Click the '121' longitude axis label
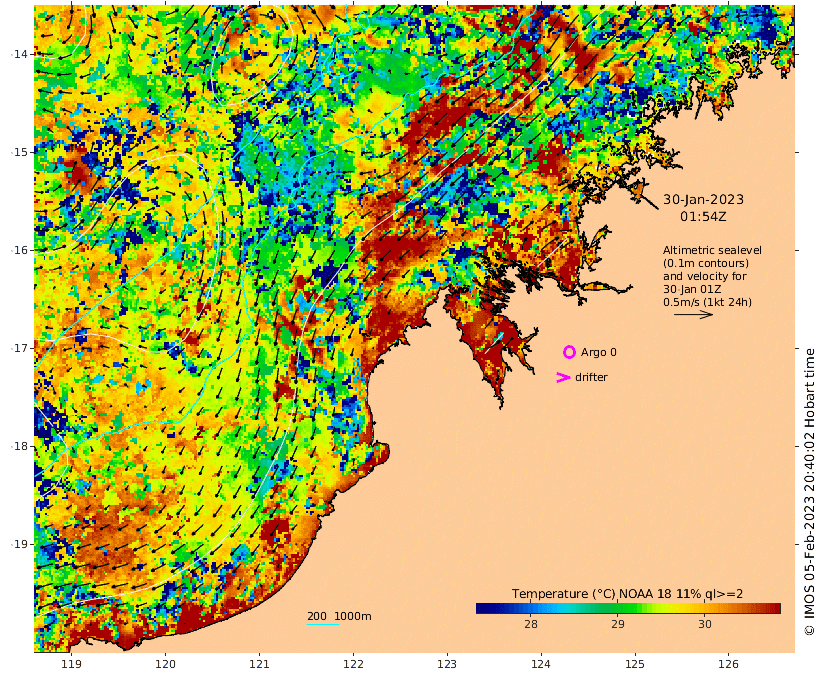The height and width of the screenshot is (680, 820). [259, 664]
